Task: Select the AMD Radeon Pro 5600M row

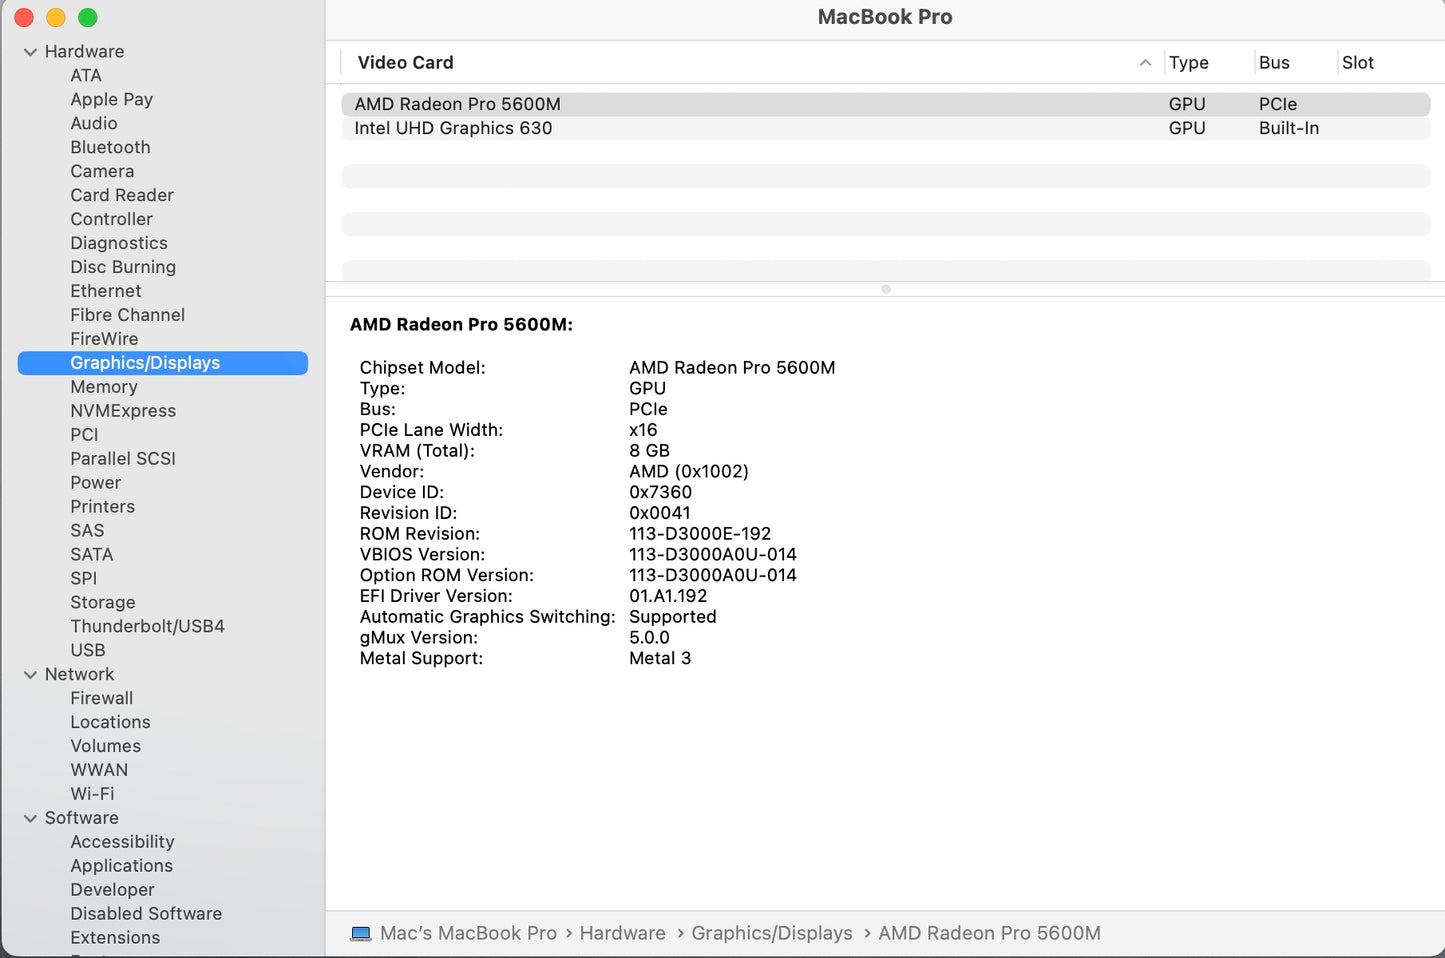Action: [x=456, y=103]
